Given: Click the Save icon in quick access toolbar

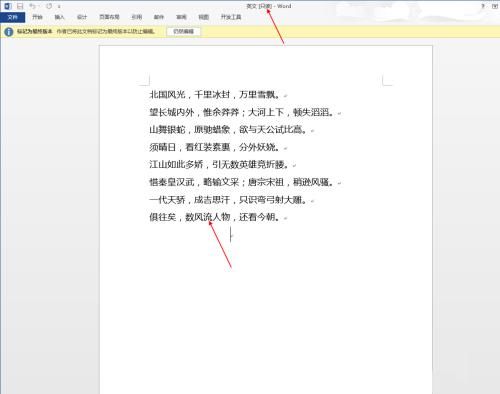Looking at the screenshot, I should tap(20, 6).
